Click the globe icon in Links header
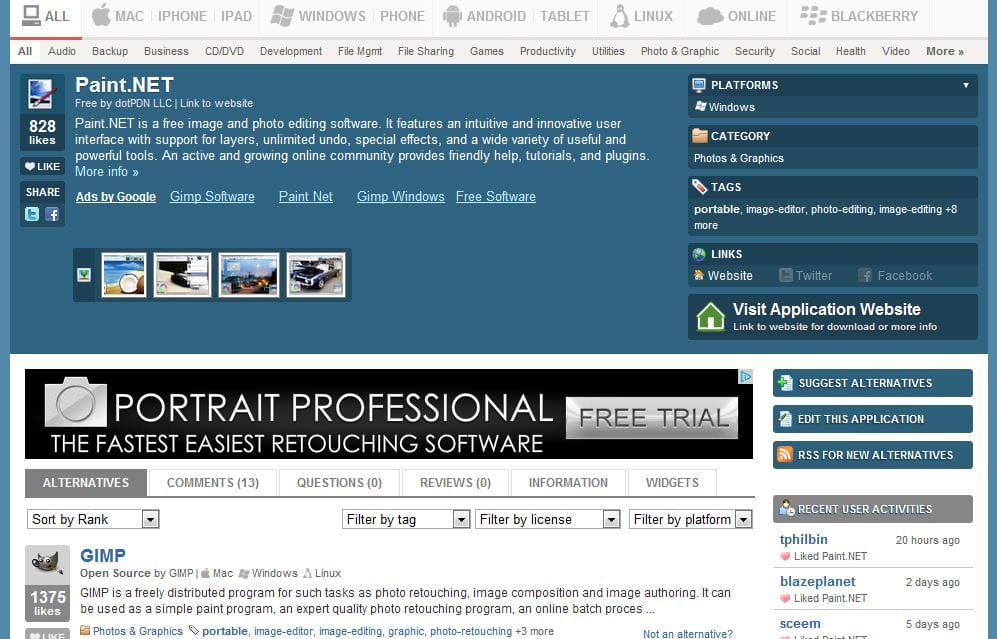Screen dimensions: 997x639 pyautogui.click(x=699, y=254)
